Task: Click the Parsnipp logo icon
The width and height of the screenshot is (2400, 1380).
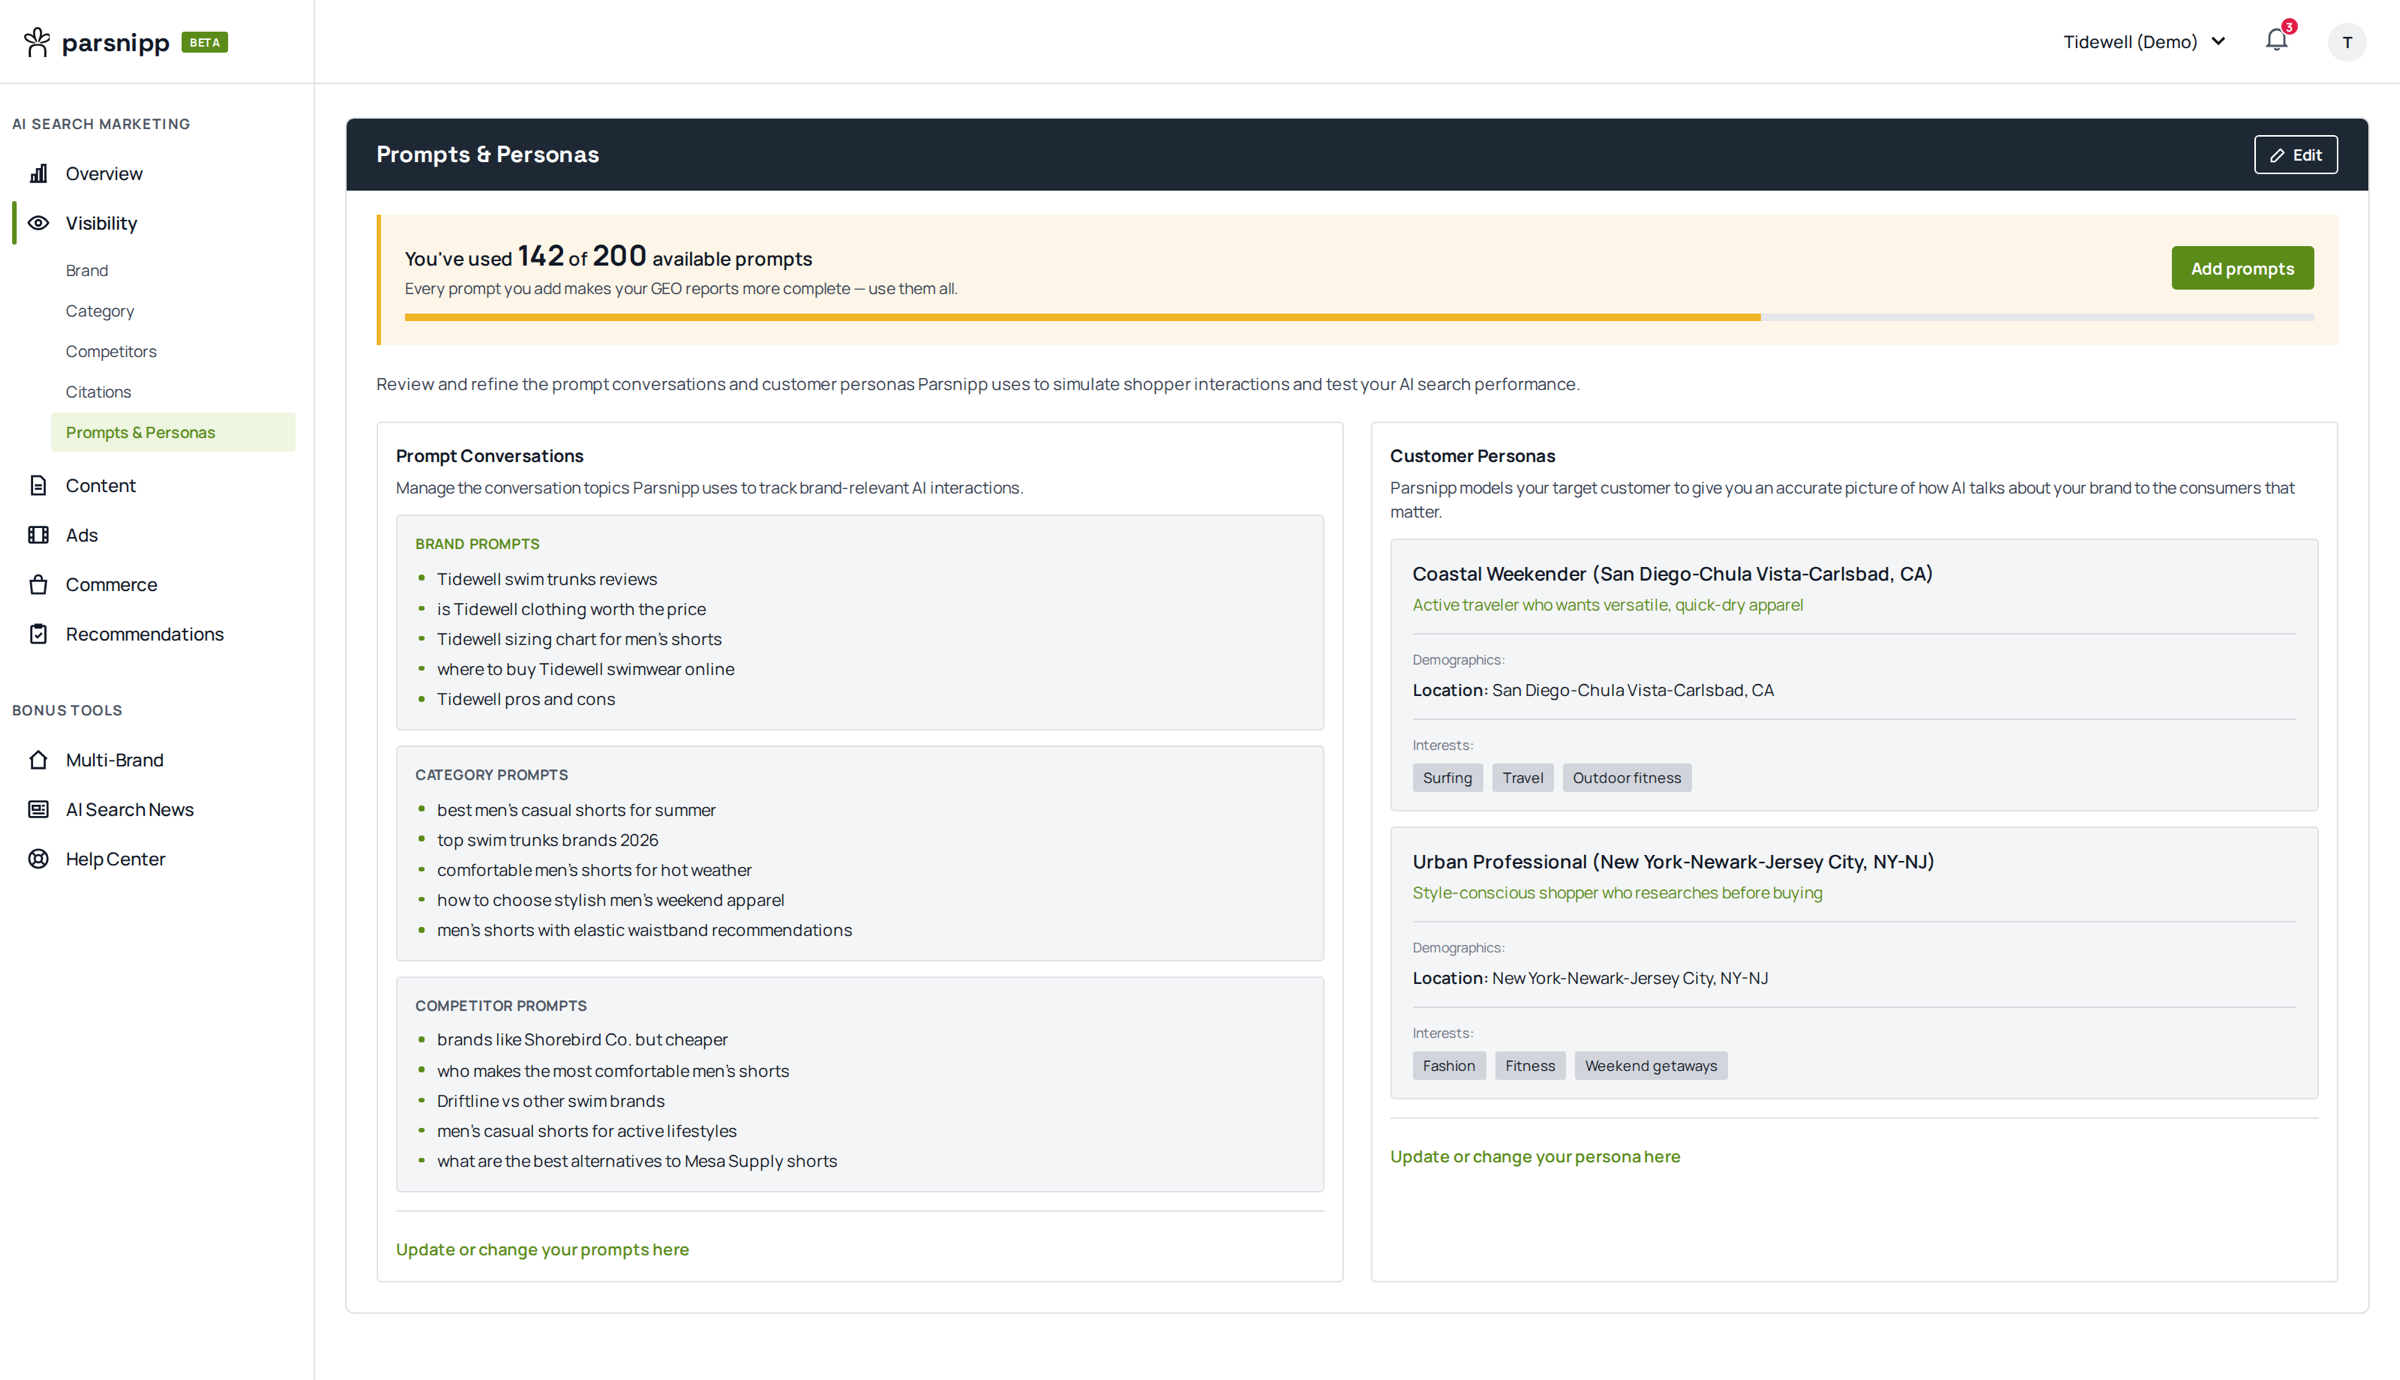Action: [x=37, y=42]
